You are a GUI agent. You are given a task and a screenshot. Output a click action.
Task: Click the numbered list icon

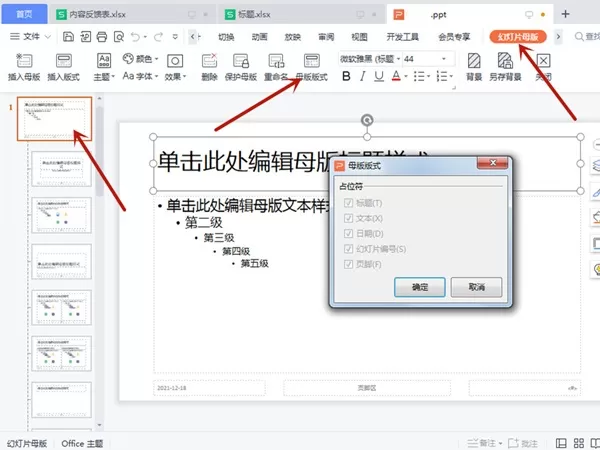click(x=442, y=76)
